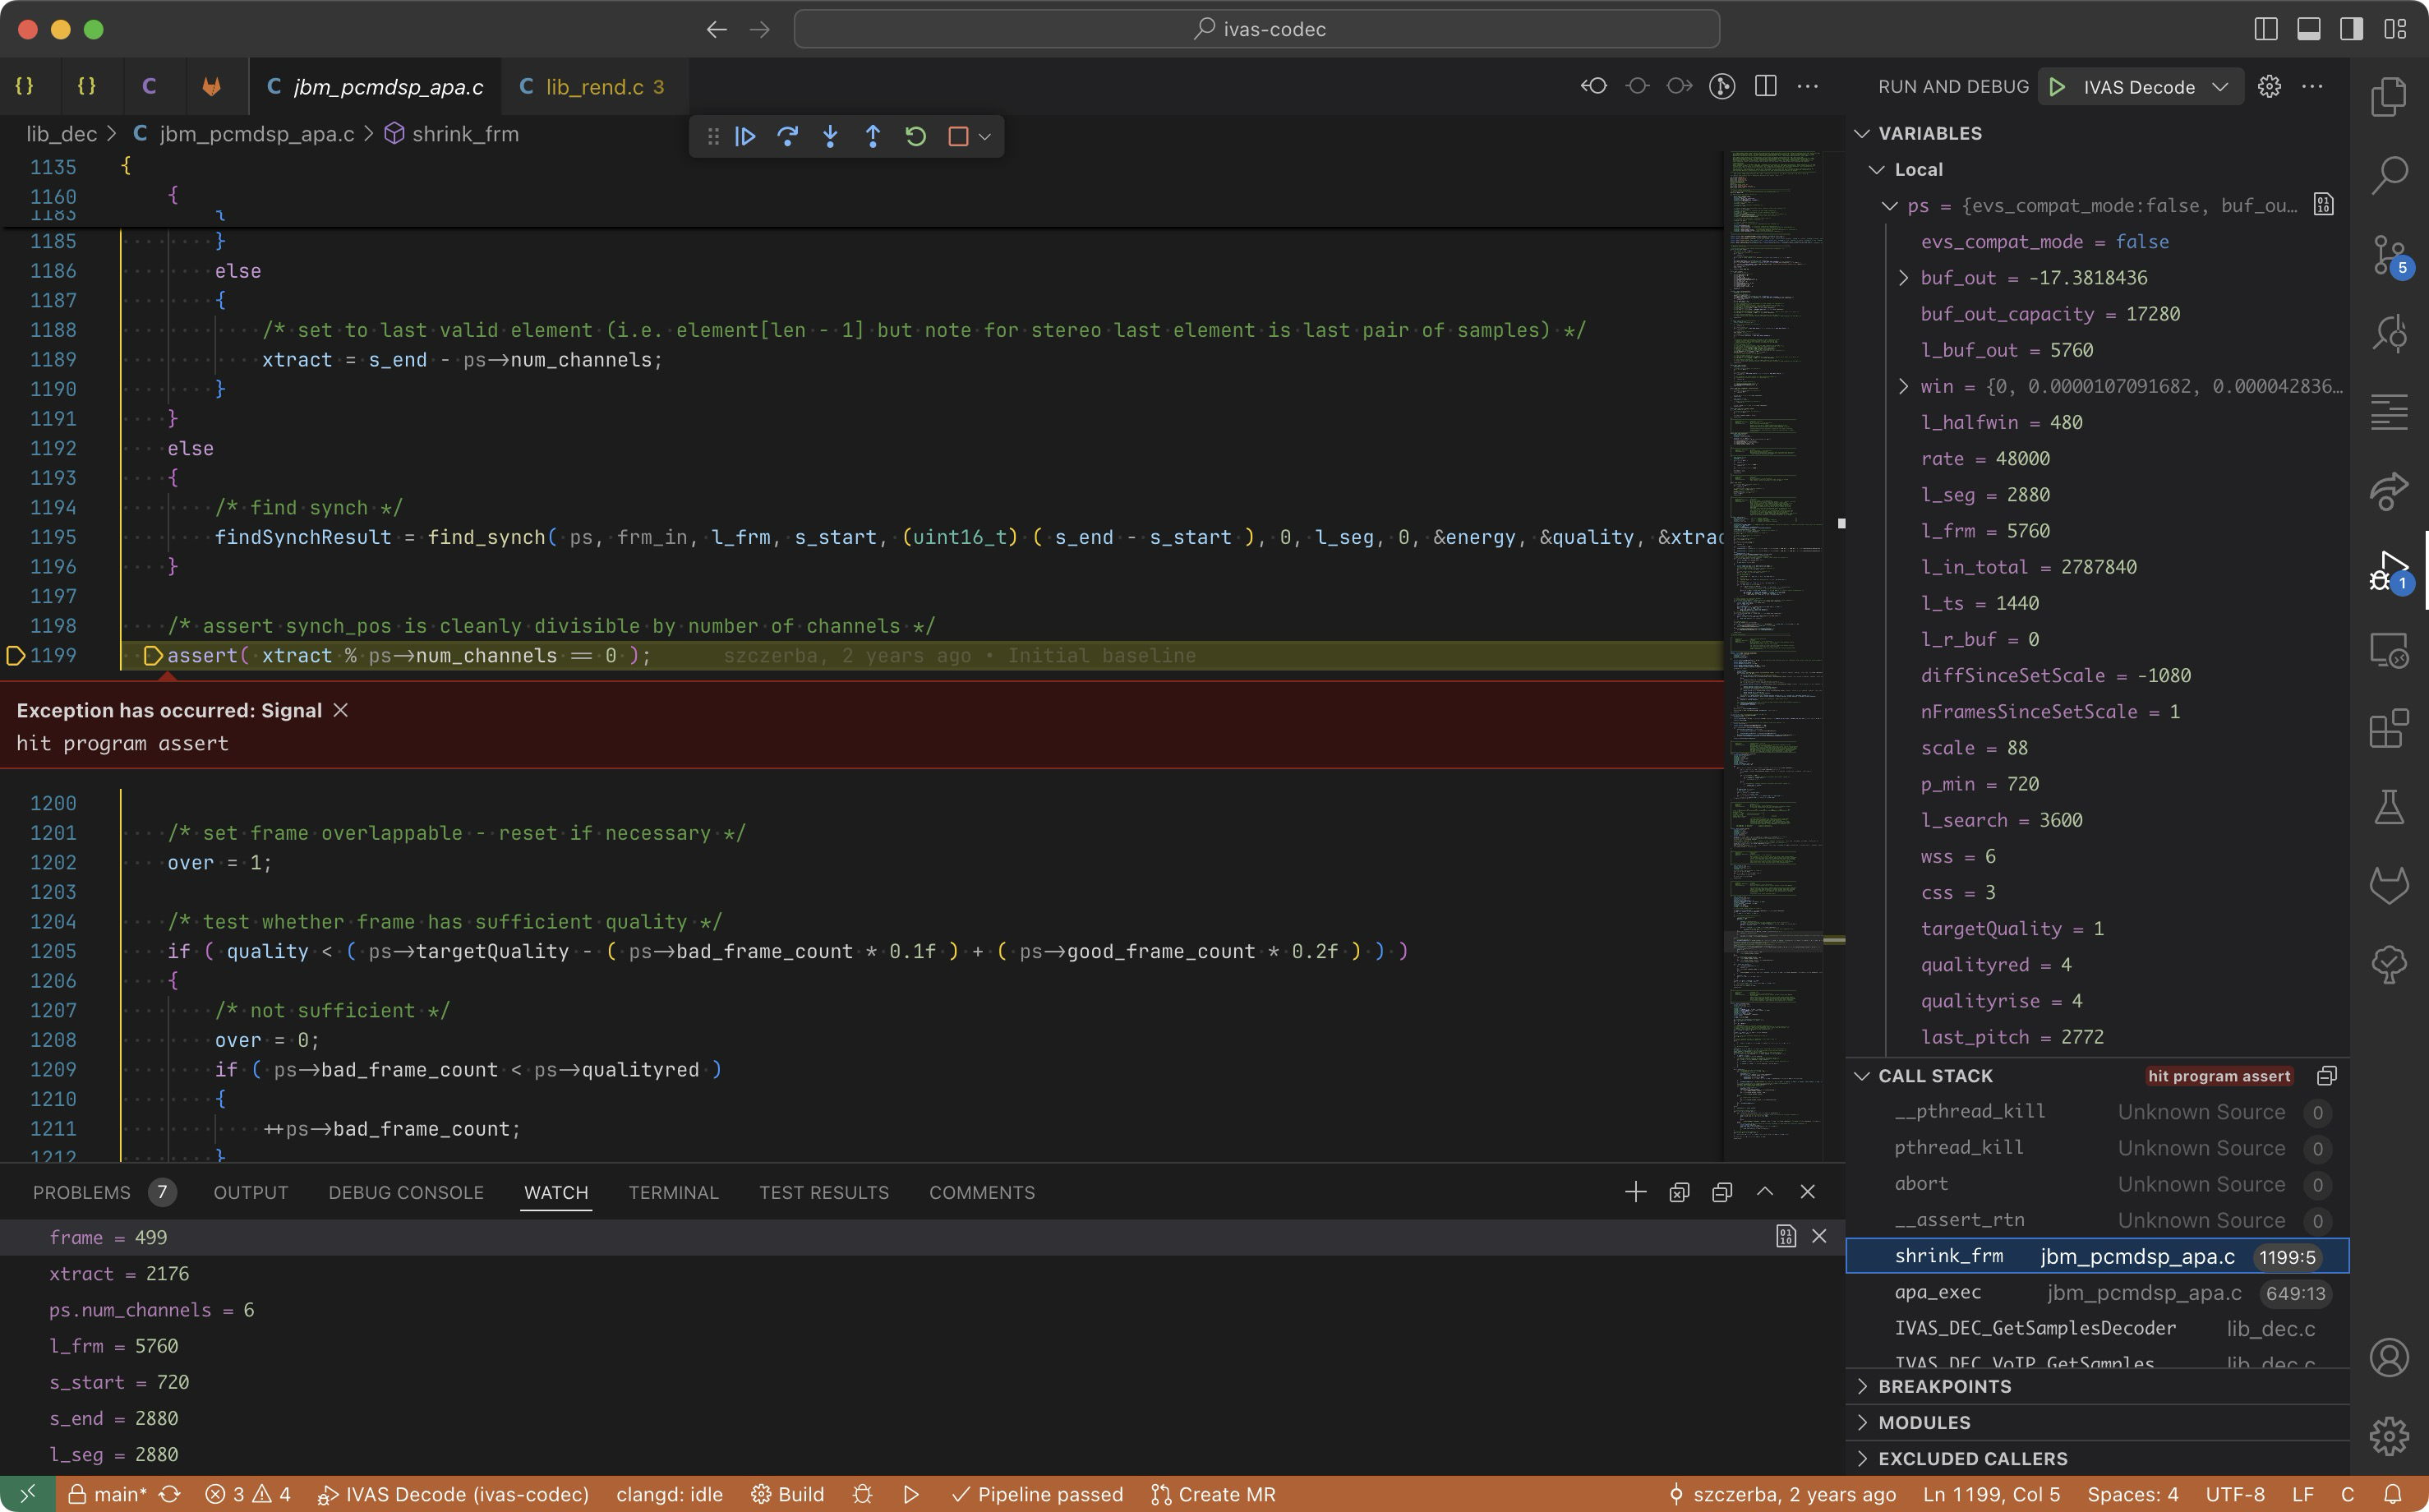
Task: Switch to the DEBUG CONSOLE tab
Action: pos(405,1192)
